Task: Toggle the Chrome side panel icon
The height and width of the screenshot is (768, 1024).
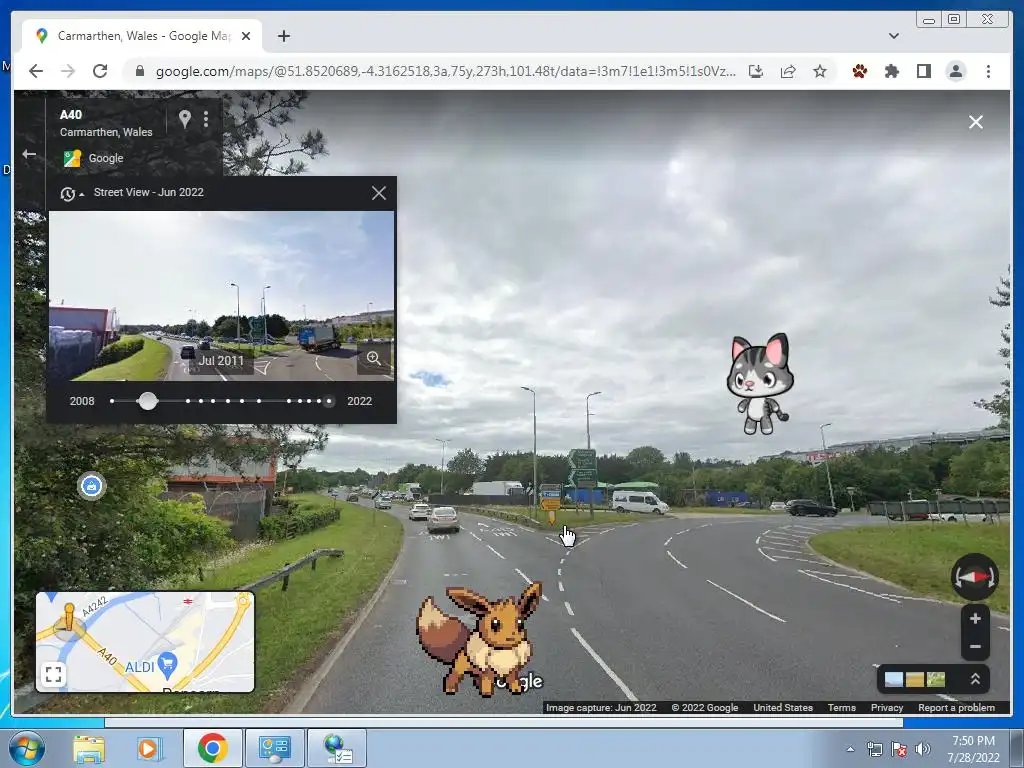Action: click(x=923, y=71)
